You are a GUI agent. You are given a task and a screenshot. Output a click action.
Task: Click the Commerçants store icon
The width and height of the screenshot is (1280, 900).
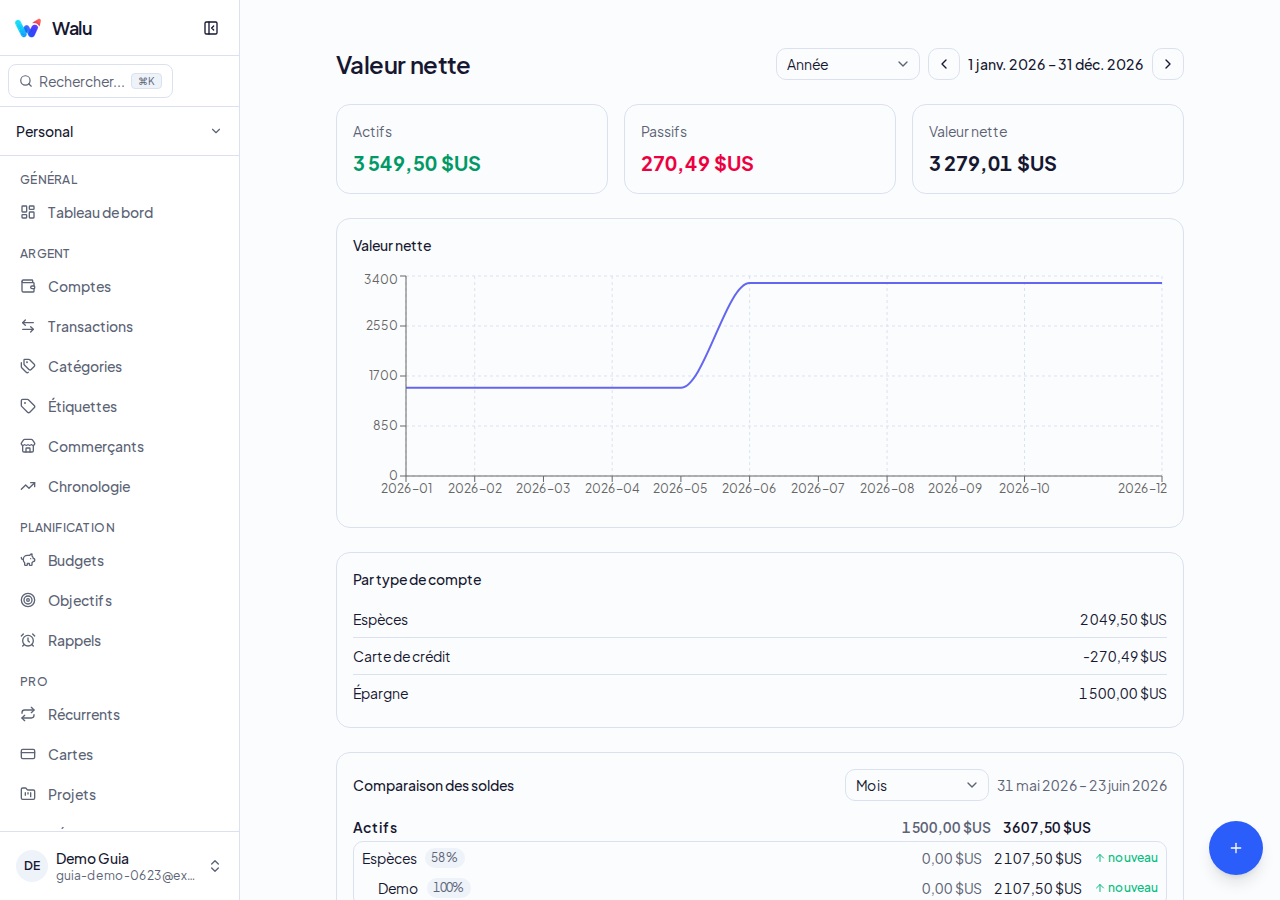pos(28,446)
